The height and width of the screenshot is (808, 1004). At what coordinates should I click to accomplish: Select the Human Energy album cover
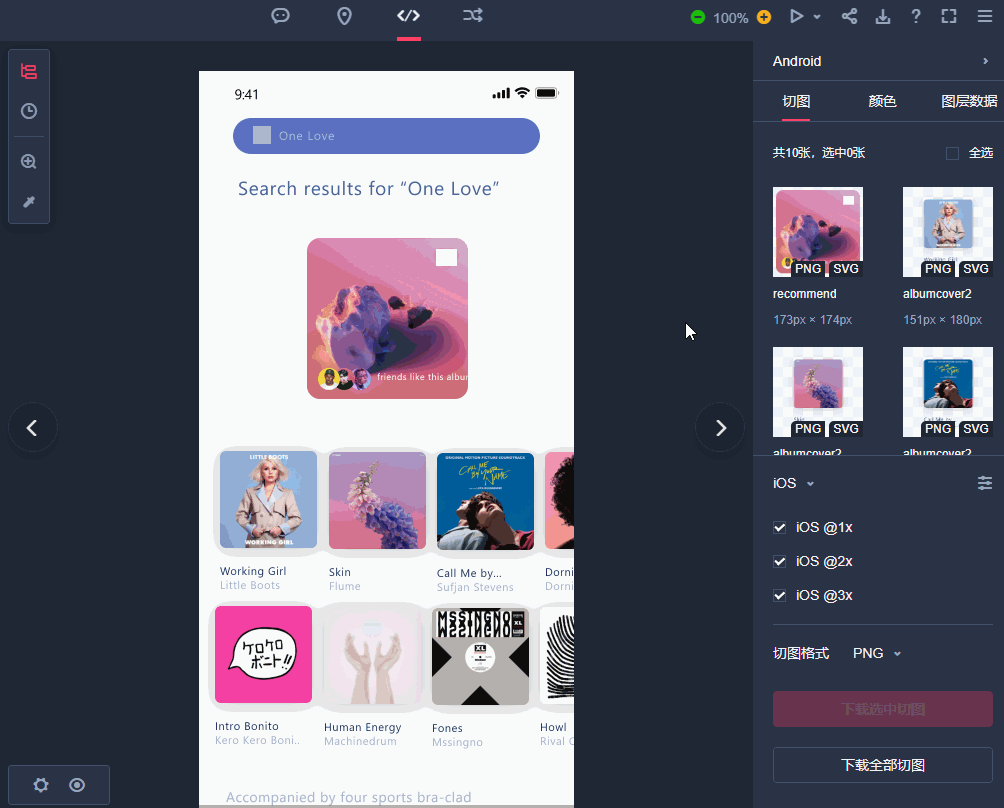click(372, 656)
